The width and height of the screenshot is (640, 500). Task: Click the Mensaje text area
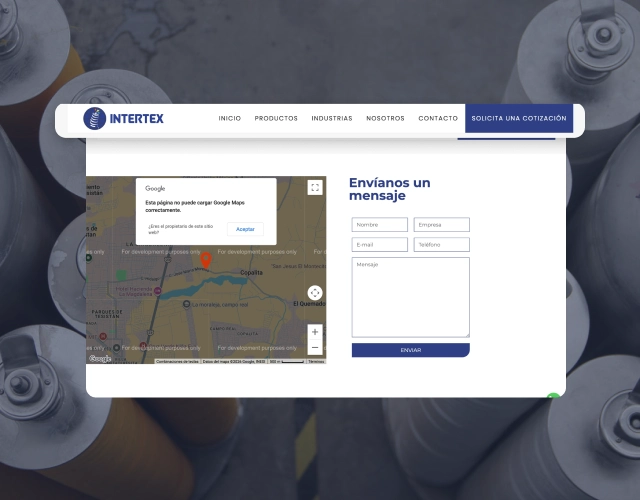click(411, 297)
